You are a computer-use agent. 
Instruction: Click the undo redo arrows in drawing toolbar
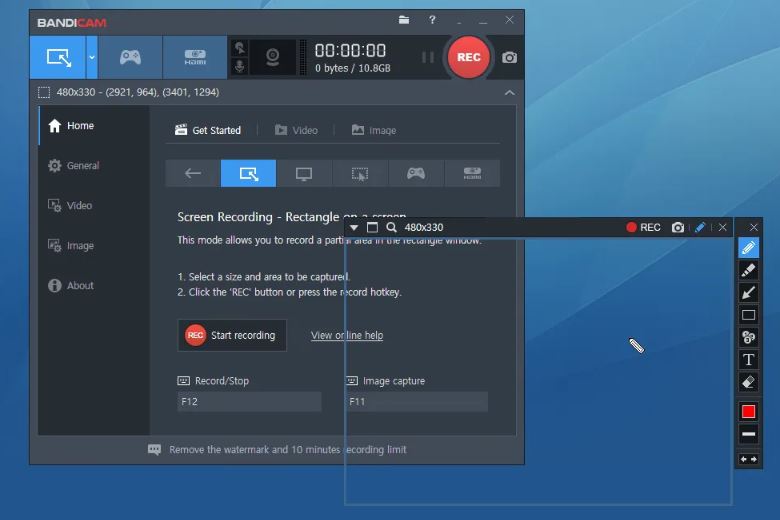(749, 459)
